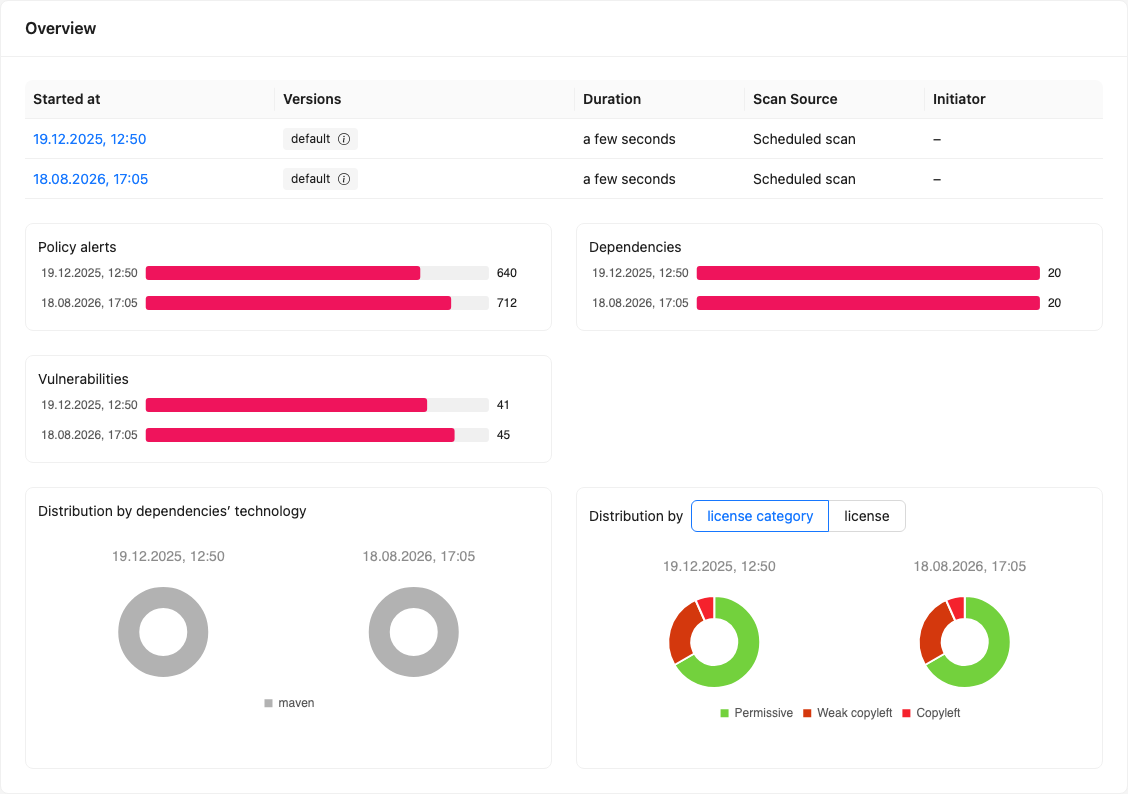The height and width of the screenshot is (795, 1128).
Task: Click the Copyleft legend red swatch
Action: (906, 713)
